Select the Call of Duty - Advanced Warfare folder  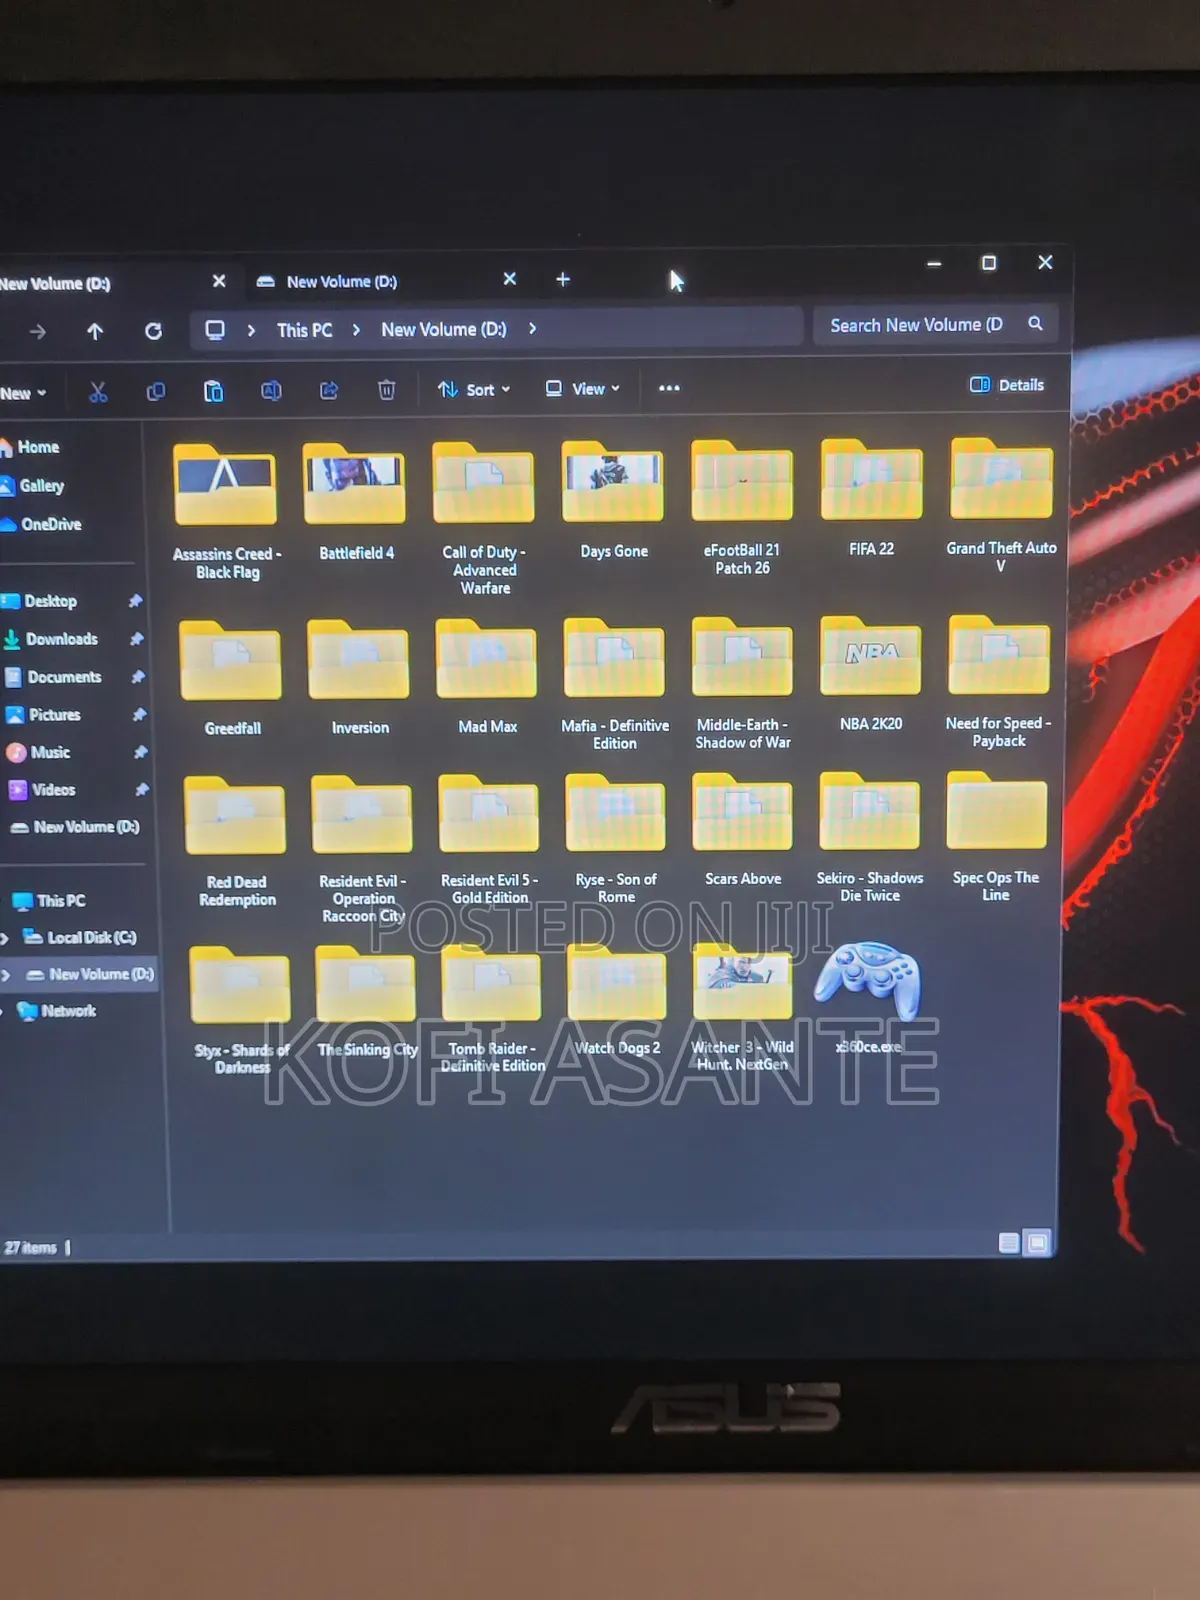484,519
